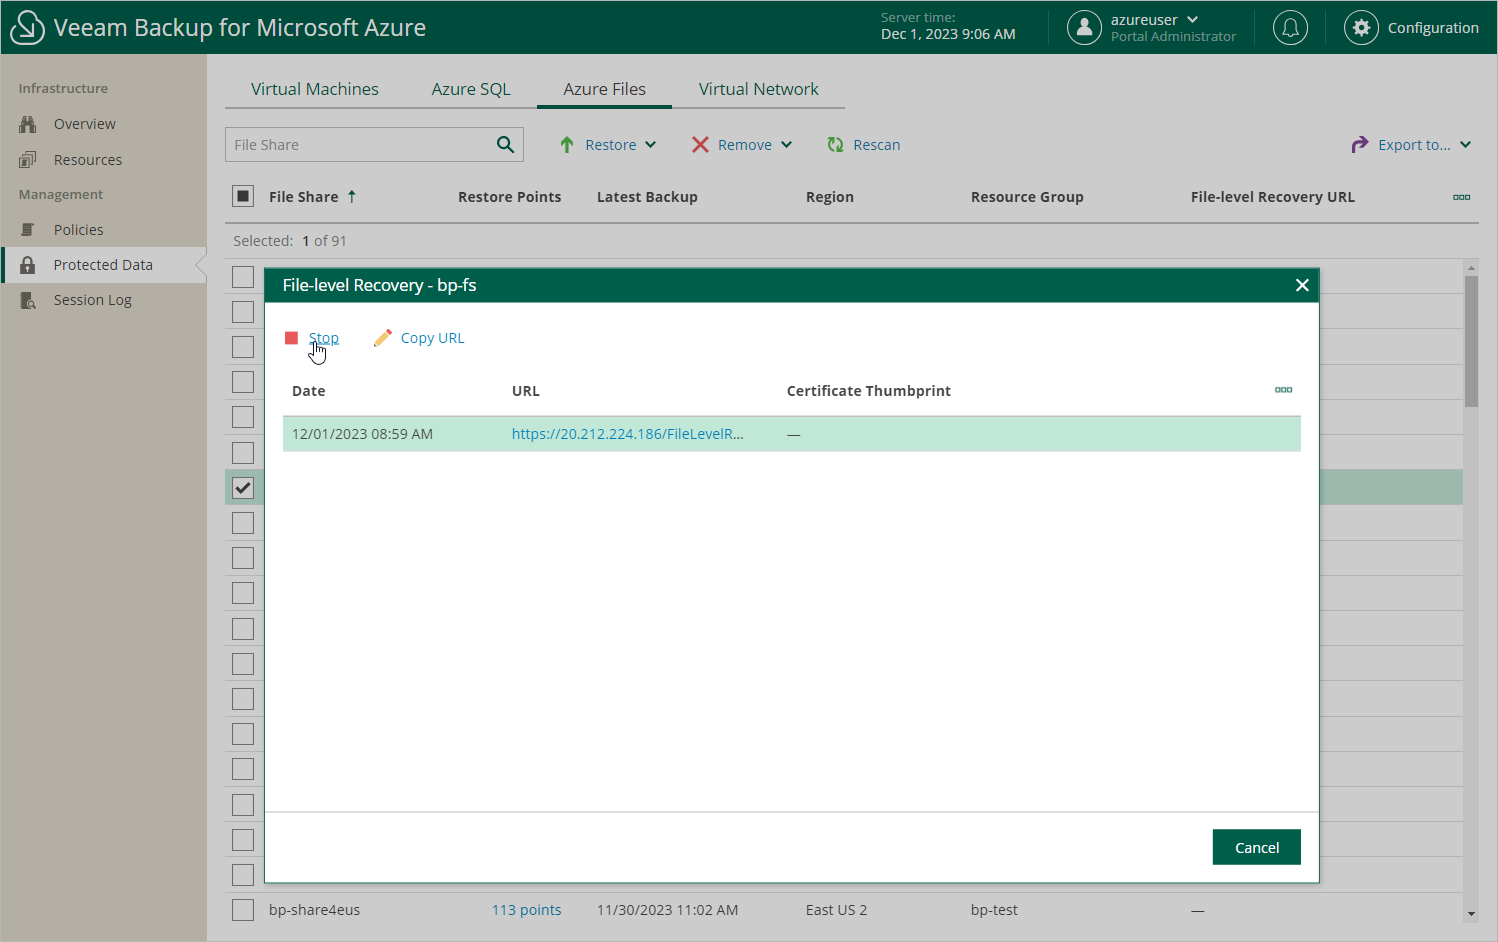Click the red Remove X icon

click(700, 145)
